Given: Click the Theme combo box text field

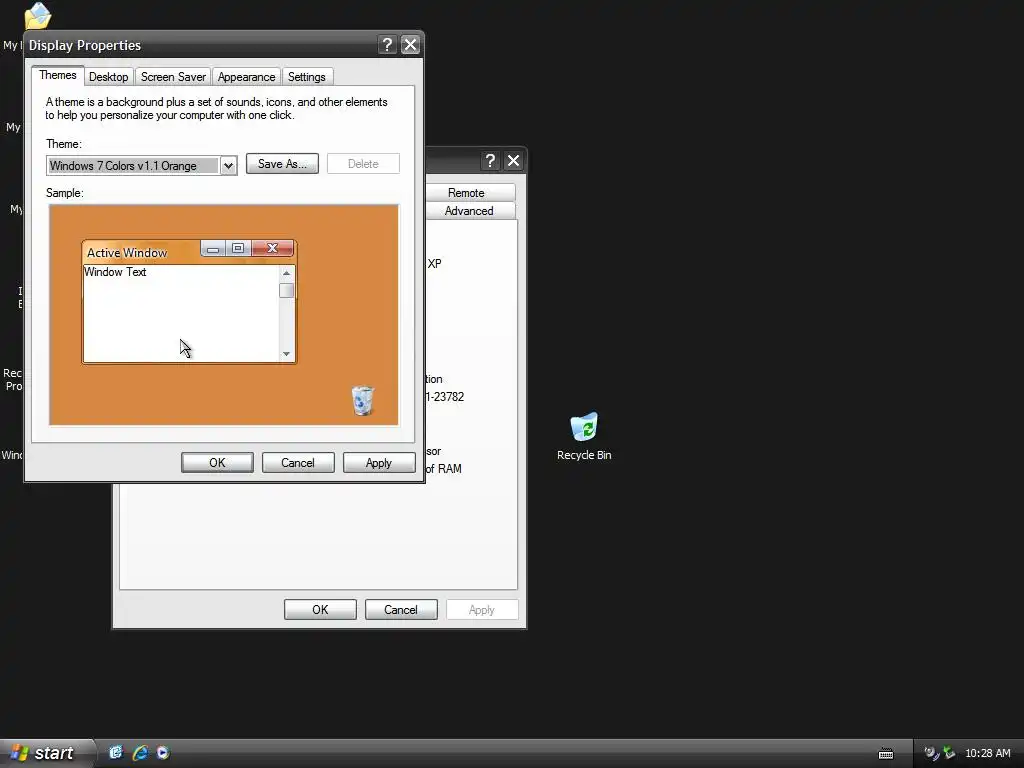Looking at the screenshot, I should pyautogui.click(x=133, y=166).
